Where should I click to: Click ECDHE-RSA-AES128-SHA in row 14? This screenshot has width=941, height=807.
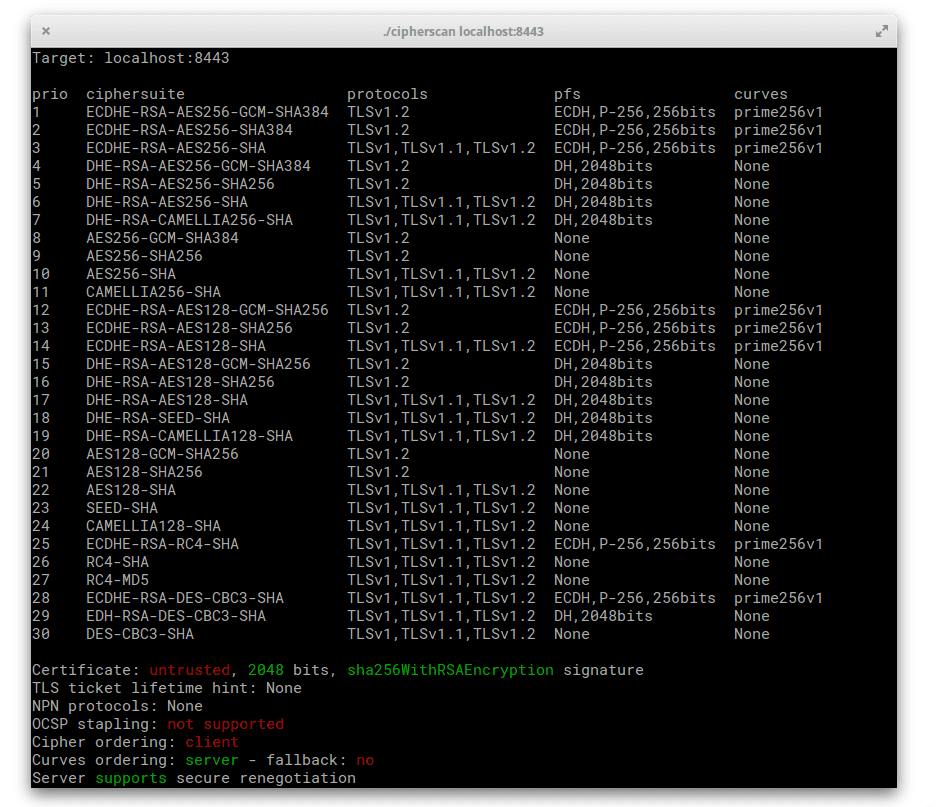176,346
